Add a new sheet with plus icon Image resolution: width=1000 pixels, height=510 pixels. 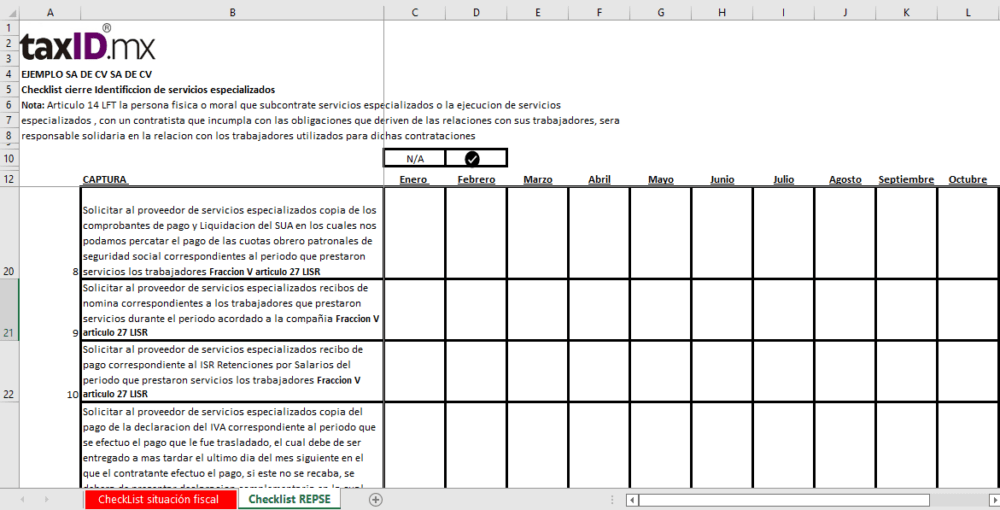coord(376,500)
